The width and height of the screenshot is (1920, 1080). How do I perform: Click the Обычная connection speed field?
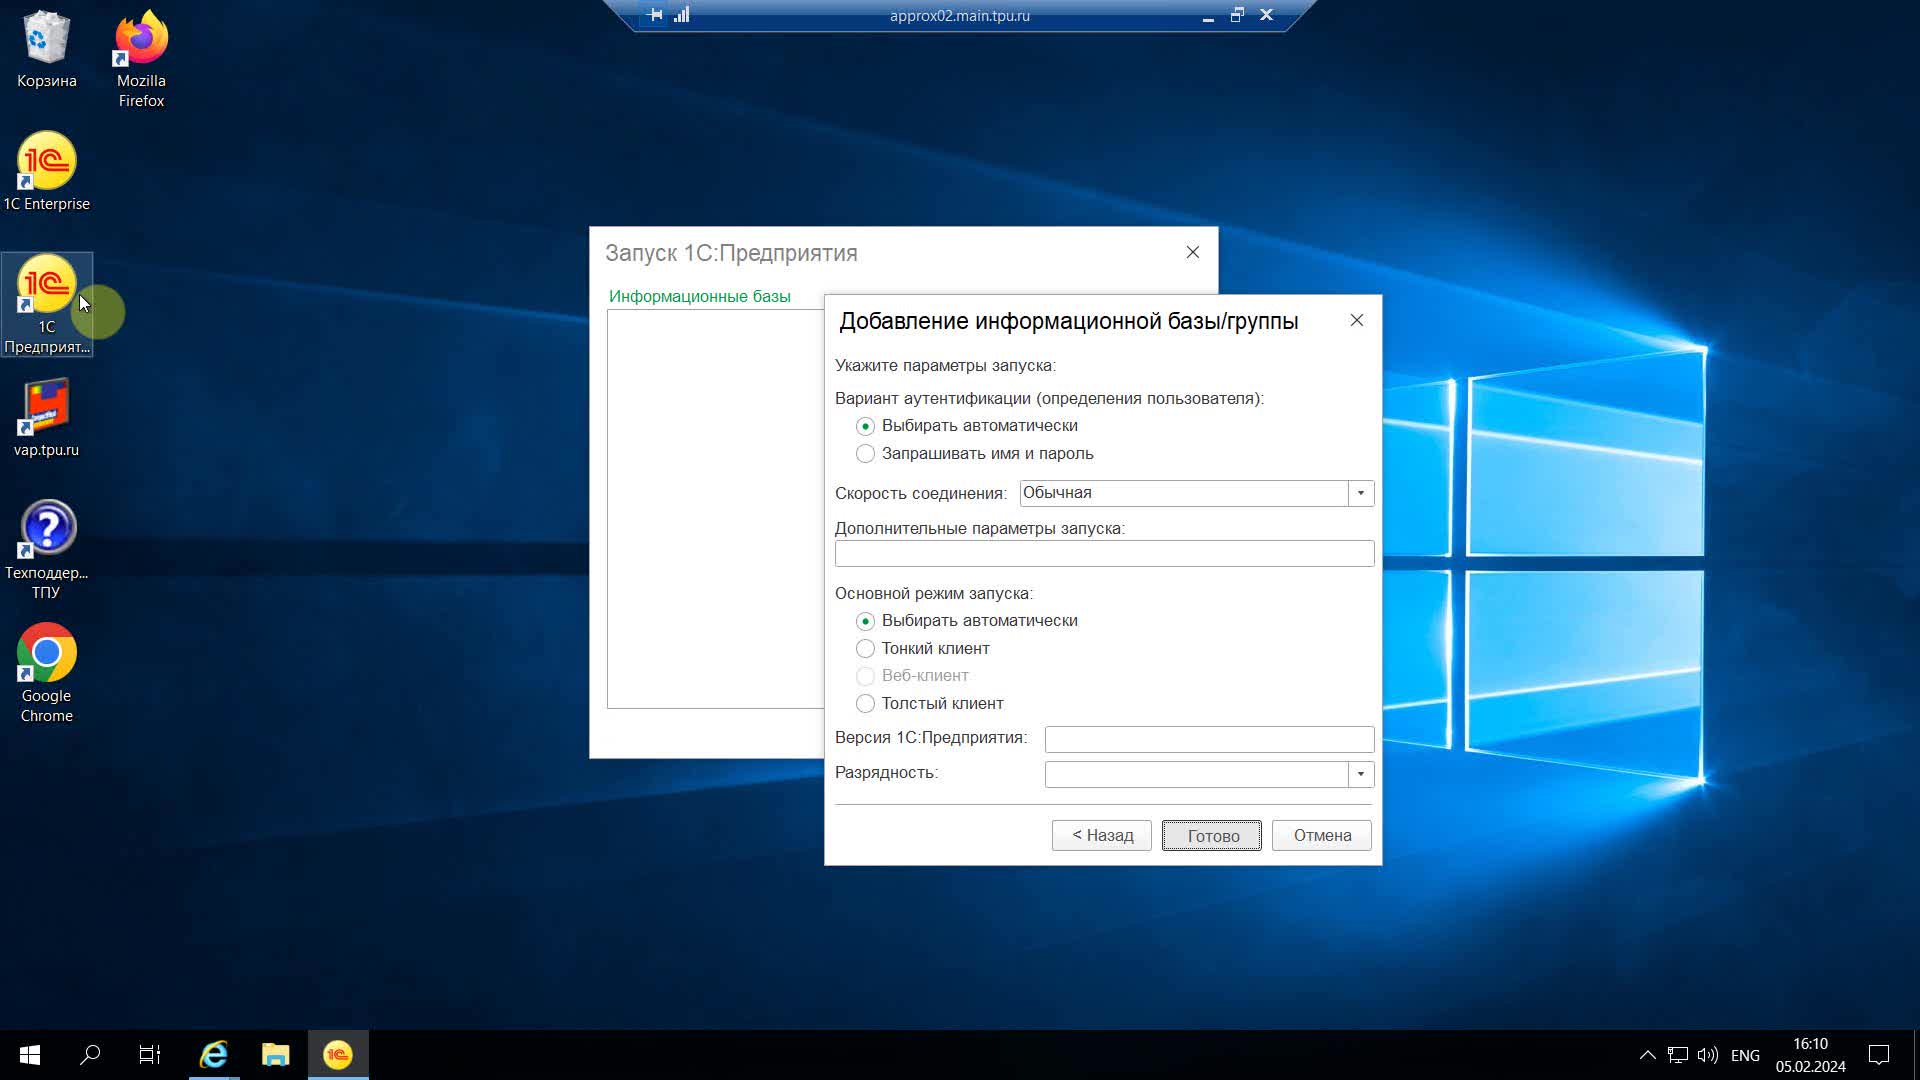pos(1184,493)
